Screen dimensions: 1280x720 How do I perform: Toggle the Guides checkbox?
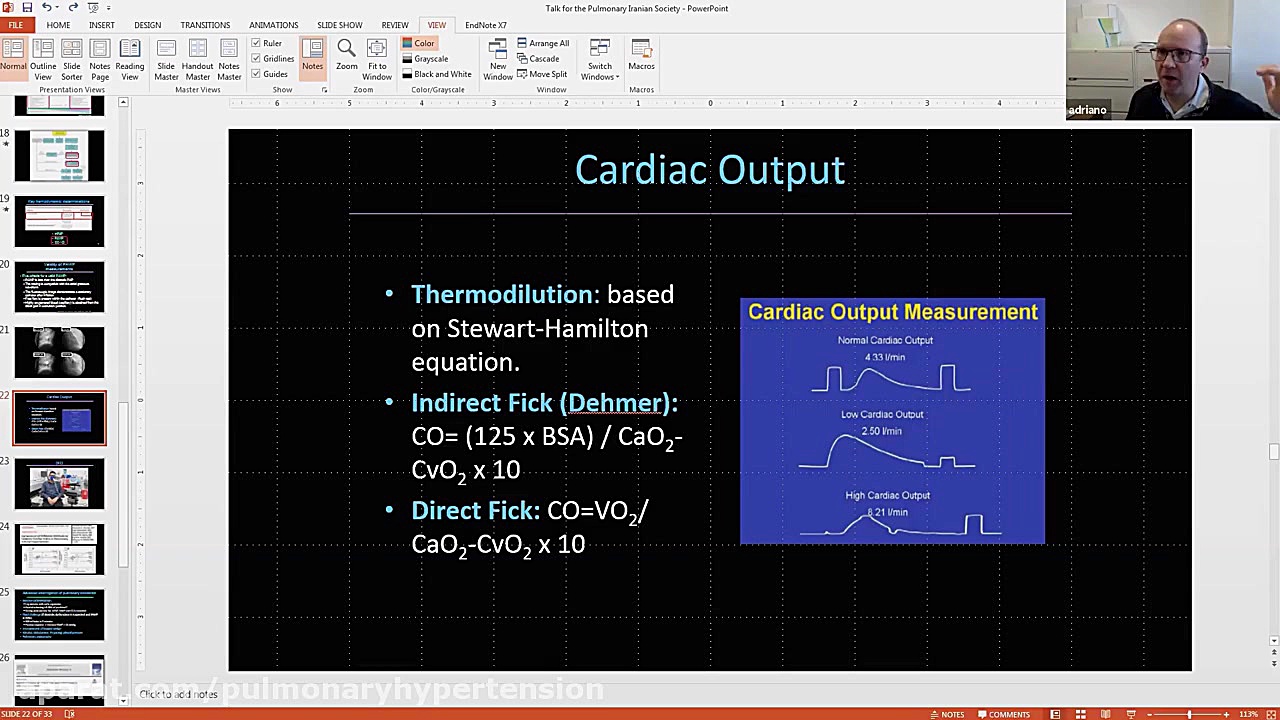[257, 74]
